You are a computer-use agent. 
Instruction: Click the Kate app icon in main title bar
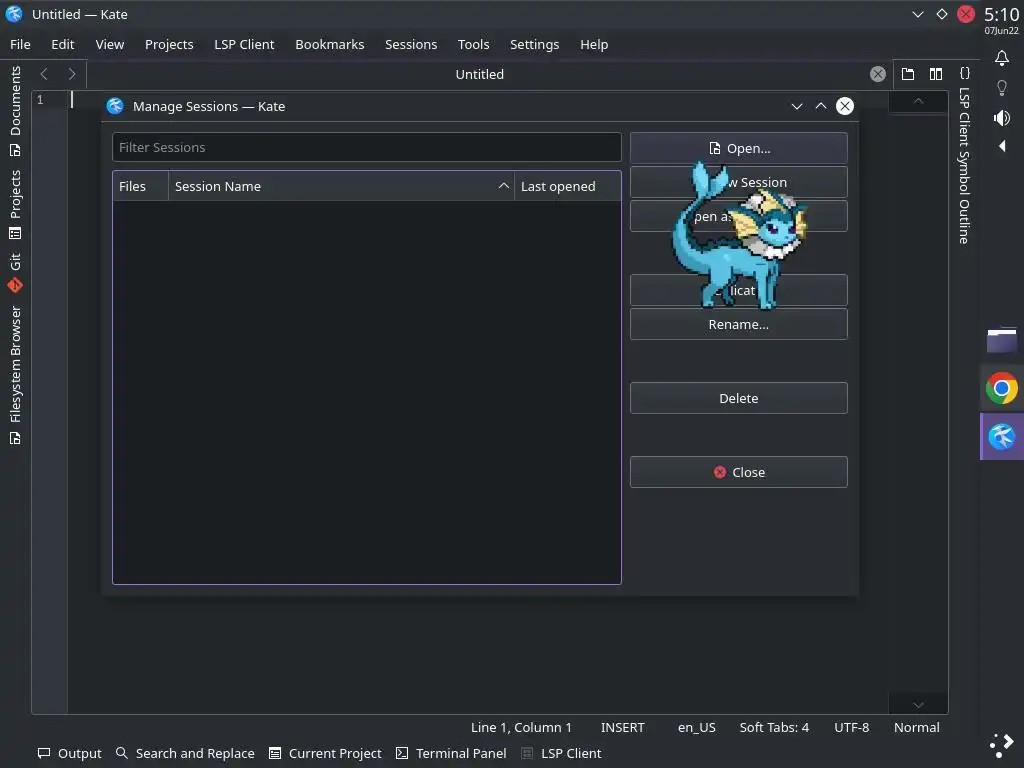pos(14,14)
